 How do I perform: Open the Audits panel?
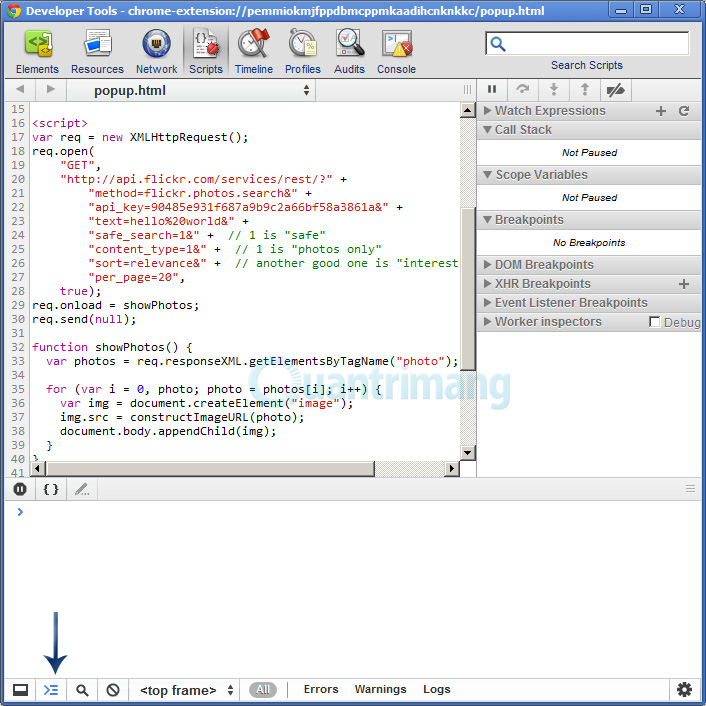tap(349, 51)
